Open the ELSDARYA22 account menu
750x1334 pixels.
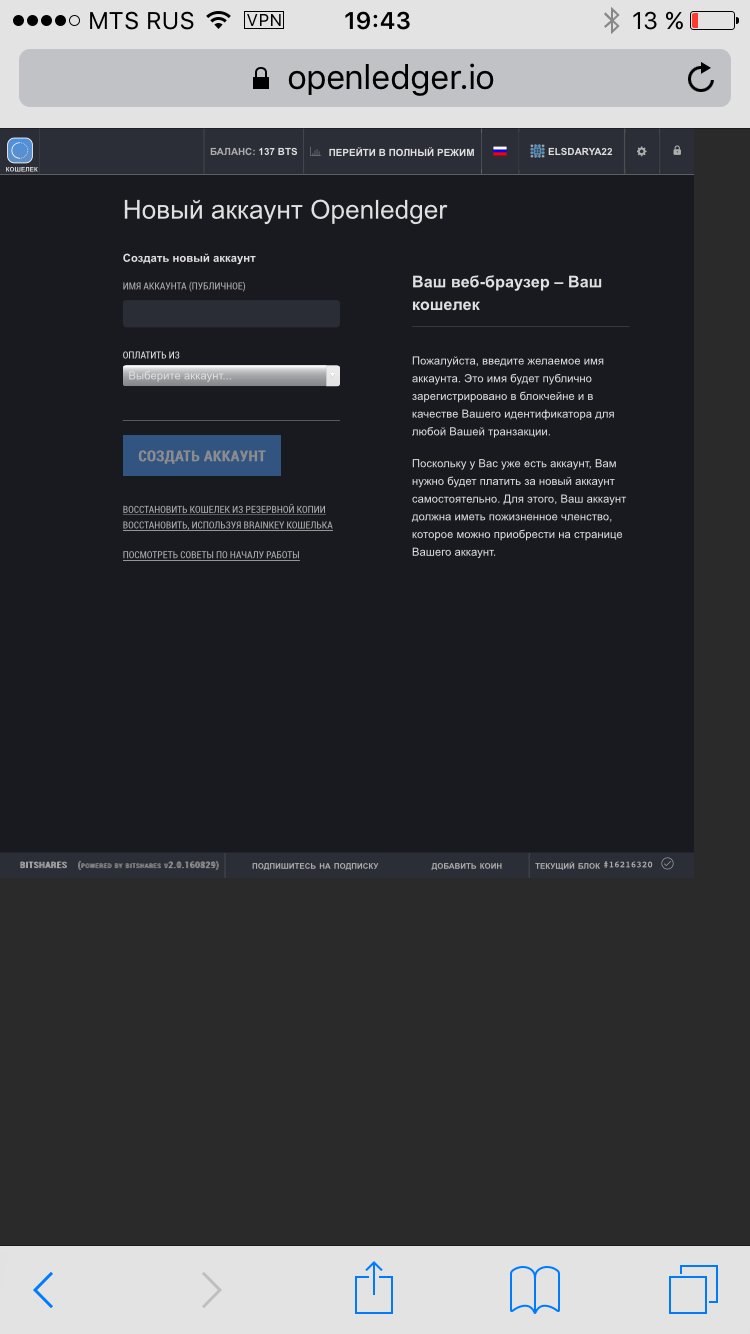(571, 151)
